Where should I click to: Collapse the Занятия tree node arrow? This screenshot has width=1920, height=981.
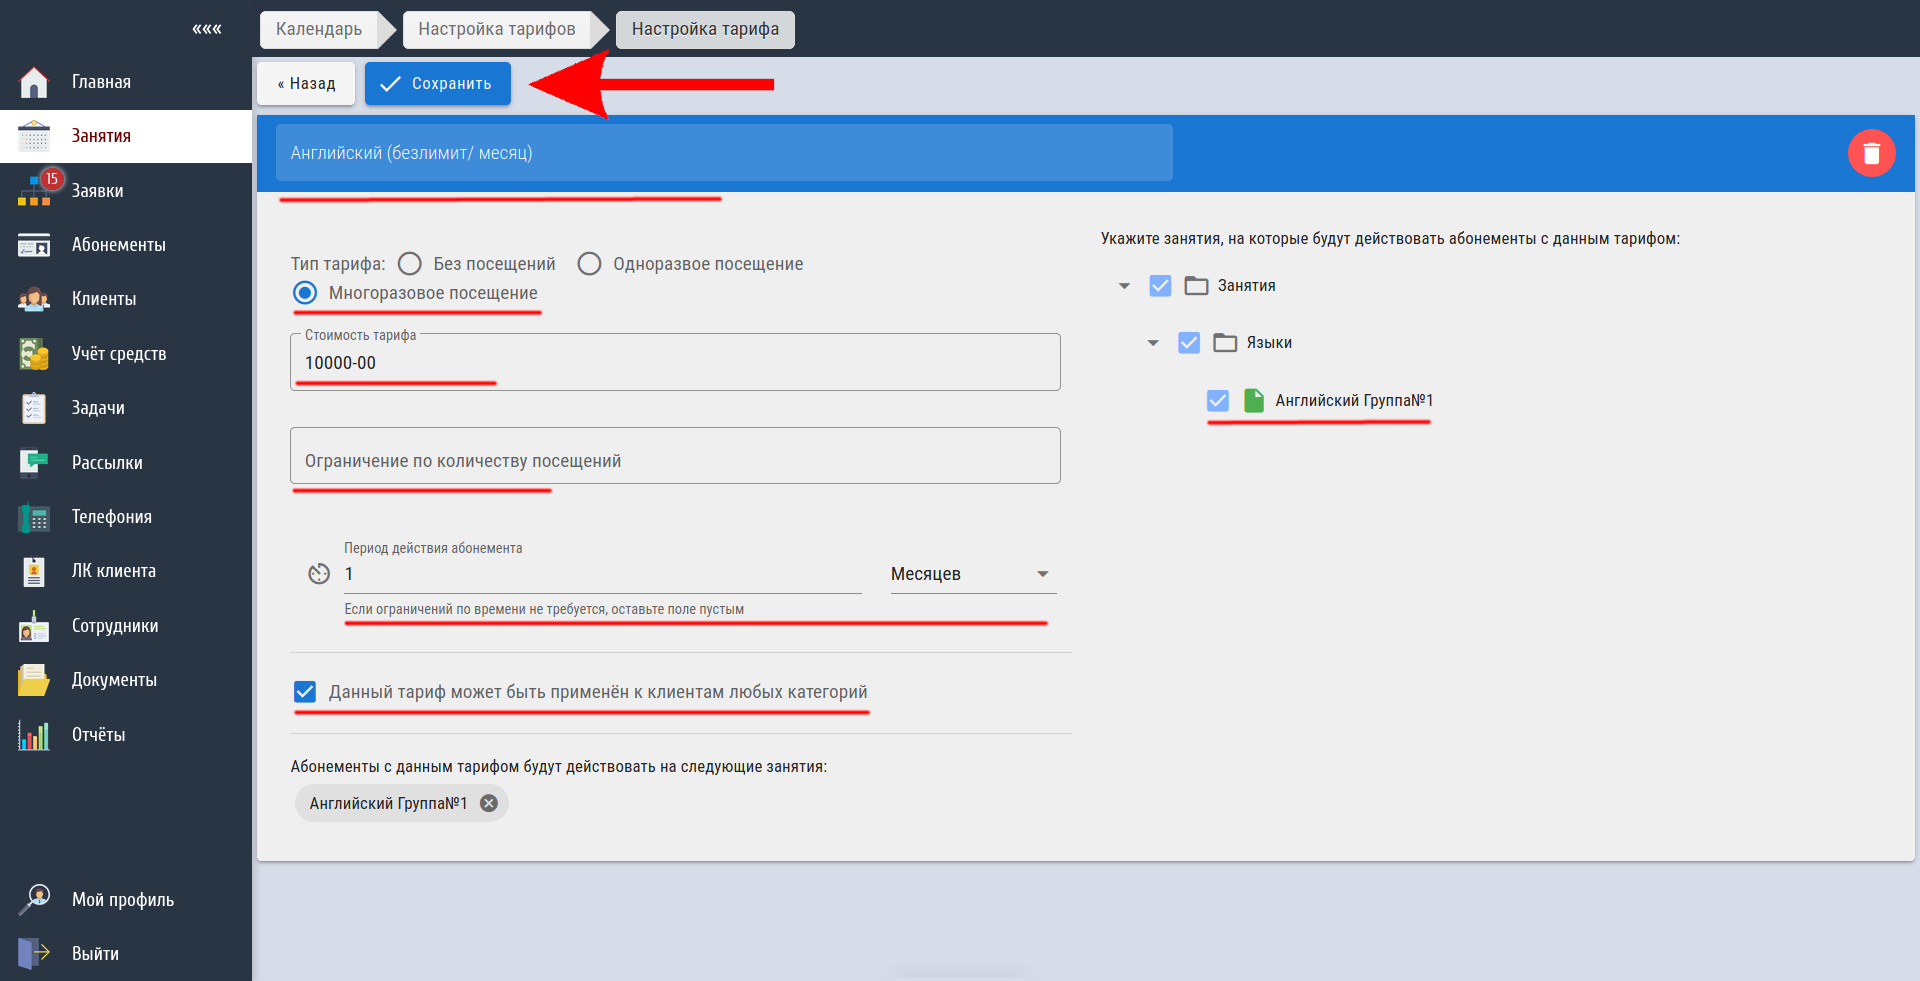[x=1124, y=286]
